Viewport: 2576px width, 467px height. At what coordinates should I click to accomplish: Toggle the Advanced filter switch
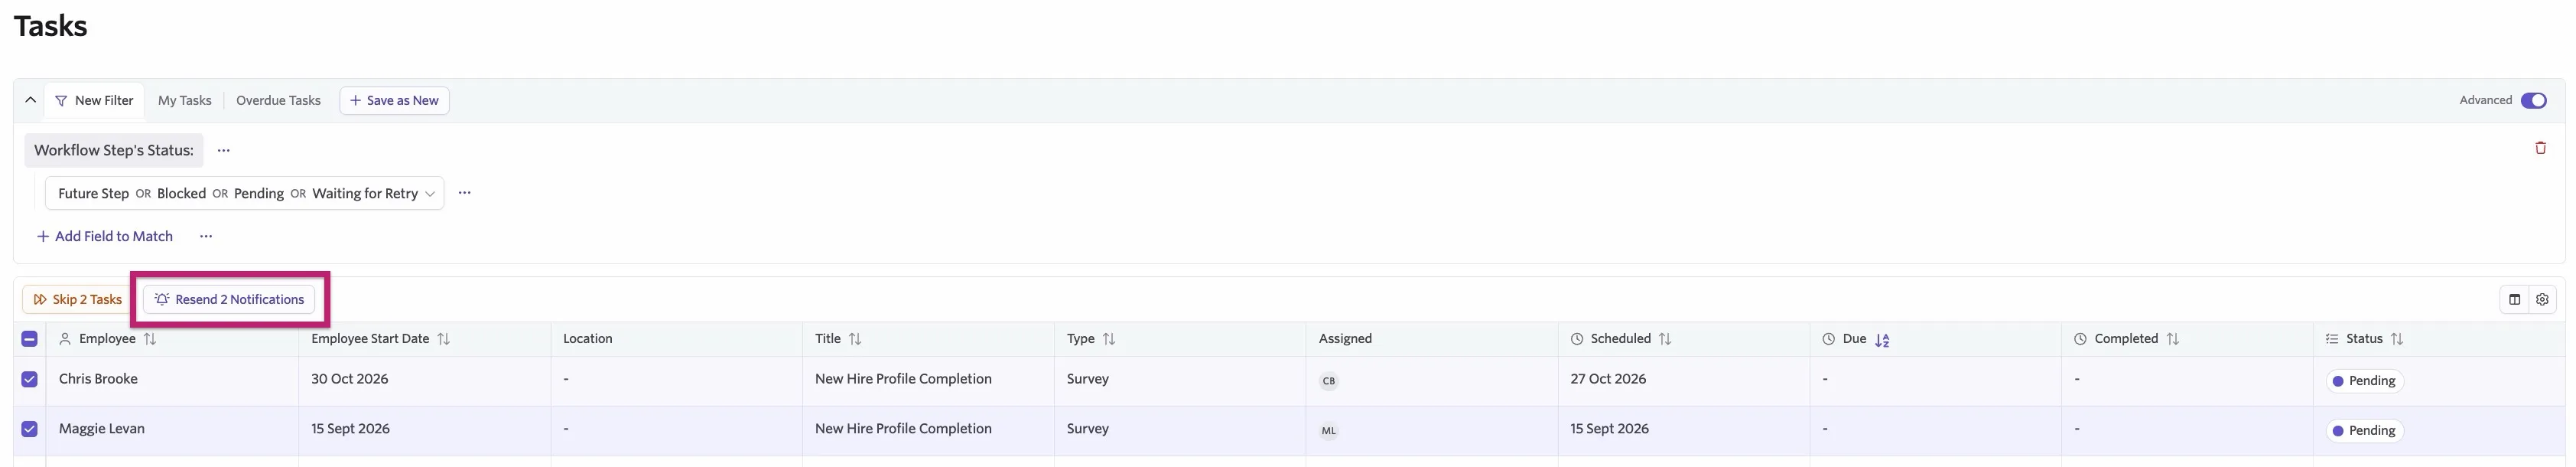click(x=2533, y=100)
